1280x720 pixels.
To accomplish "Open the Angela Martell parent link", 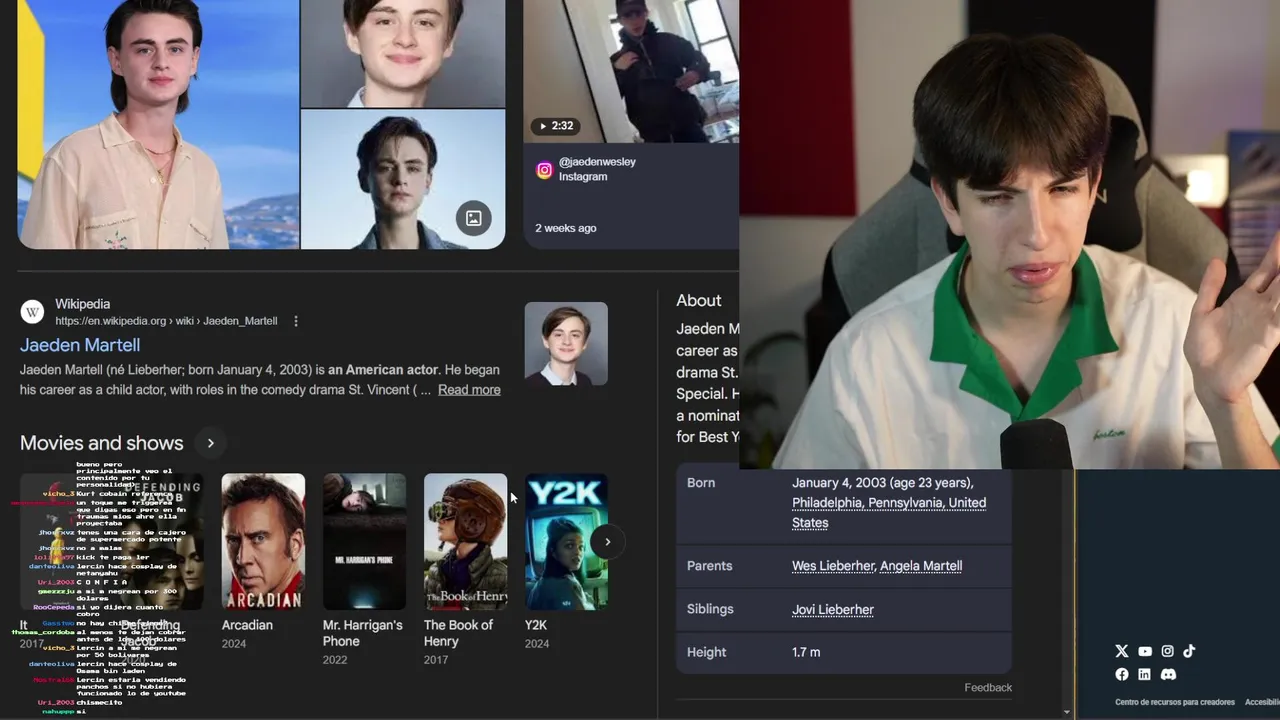I will click(921, 566).
